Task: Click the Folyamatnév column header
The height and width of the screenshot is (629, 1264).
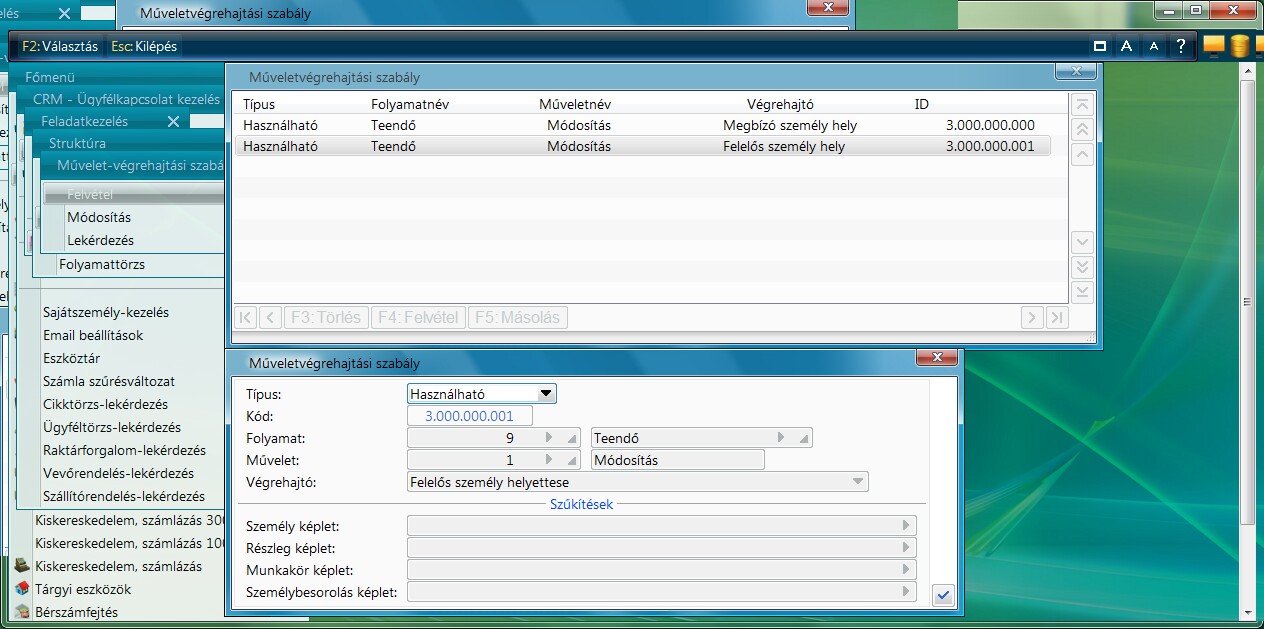Action: tap(411, 104)
